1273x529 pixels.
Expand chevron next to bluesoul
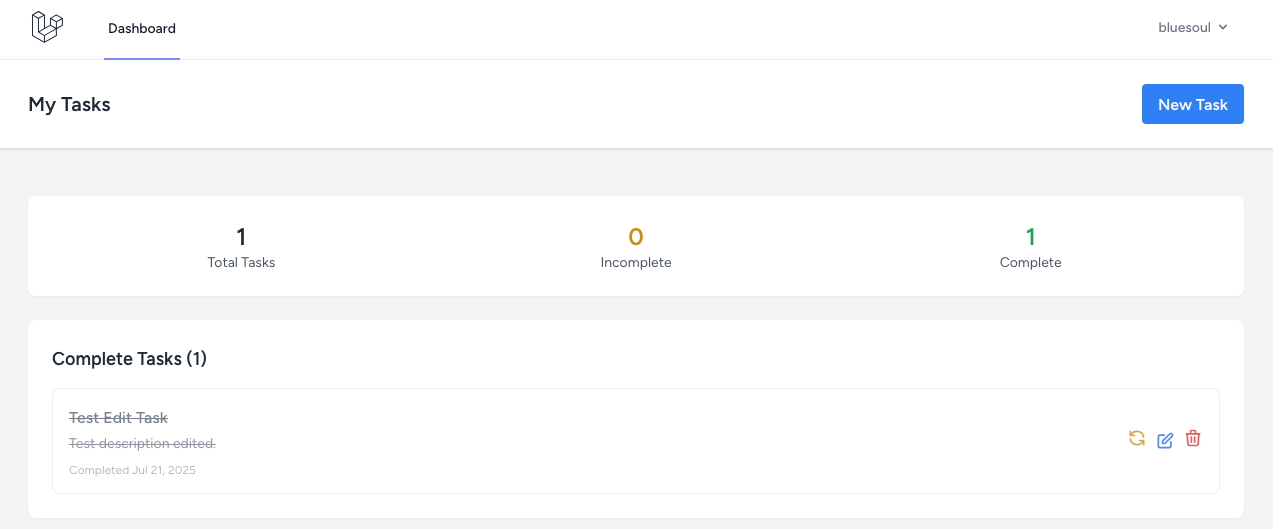pyautogui.click(x=1223, y=28)
